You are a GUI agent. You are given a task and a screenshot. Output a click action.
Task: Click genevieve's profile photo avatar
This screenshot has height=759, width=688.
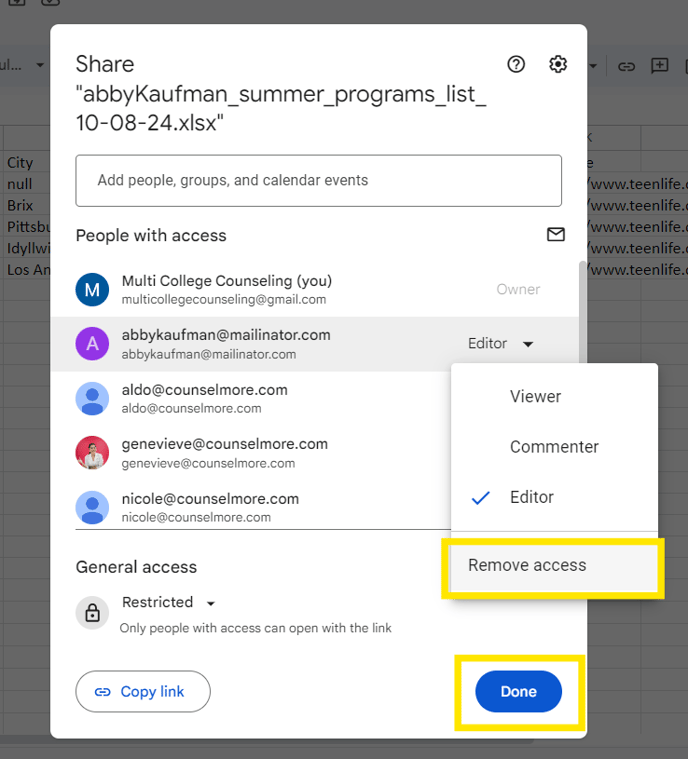92,452
